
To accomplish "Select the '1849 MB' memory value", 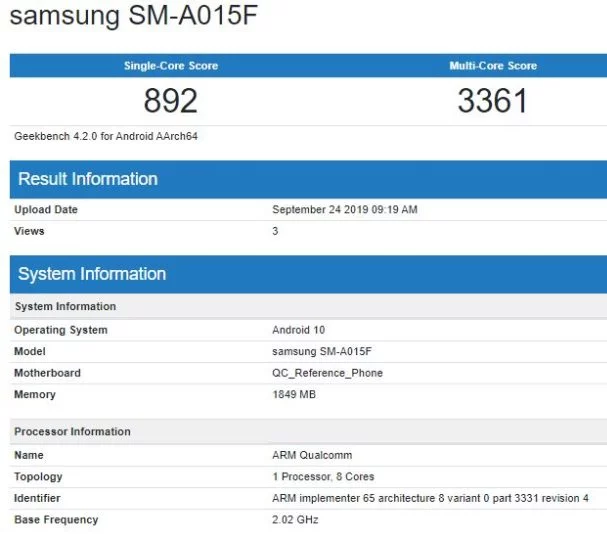I will (x=294, y=394).
